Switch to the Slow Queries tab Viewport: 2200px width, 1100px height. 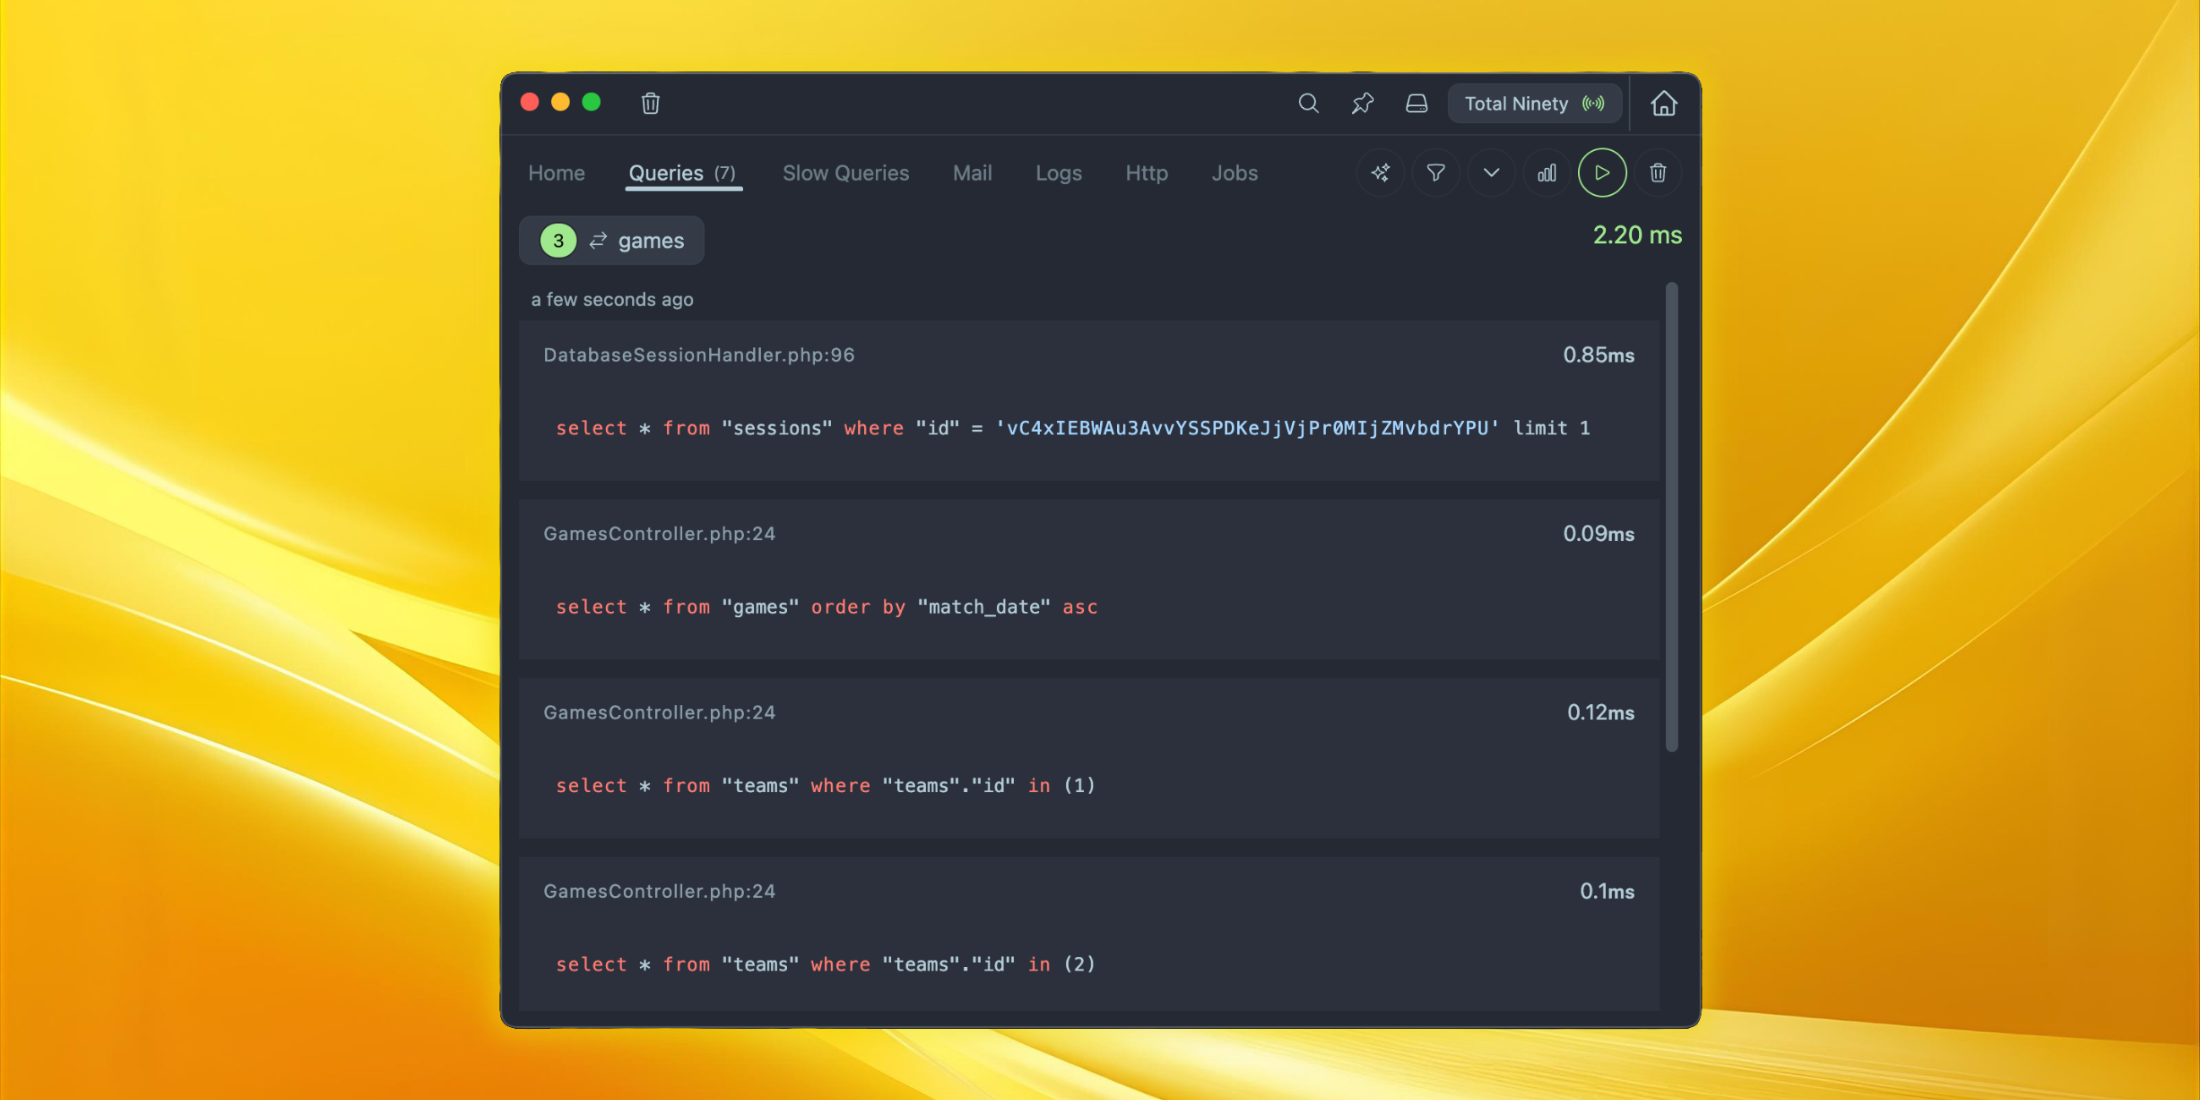(845, 173)
